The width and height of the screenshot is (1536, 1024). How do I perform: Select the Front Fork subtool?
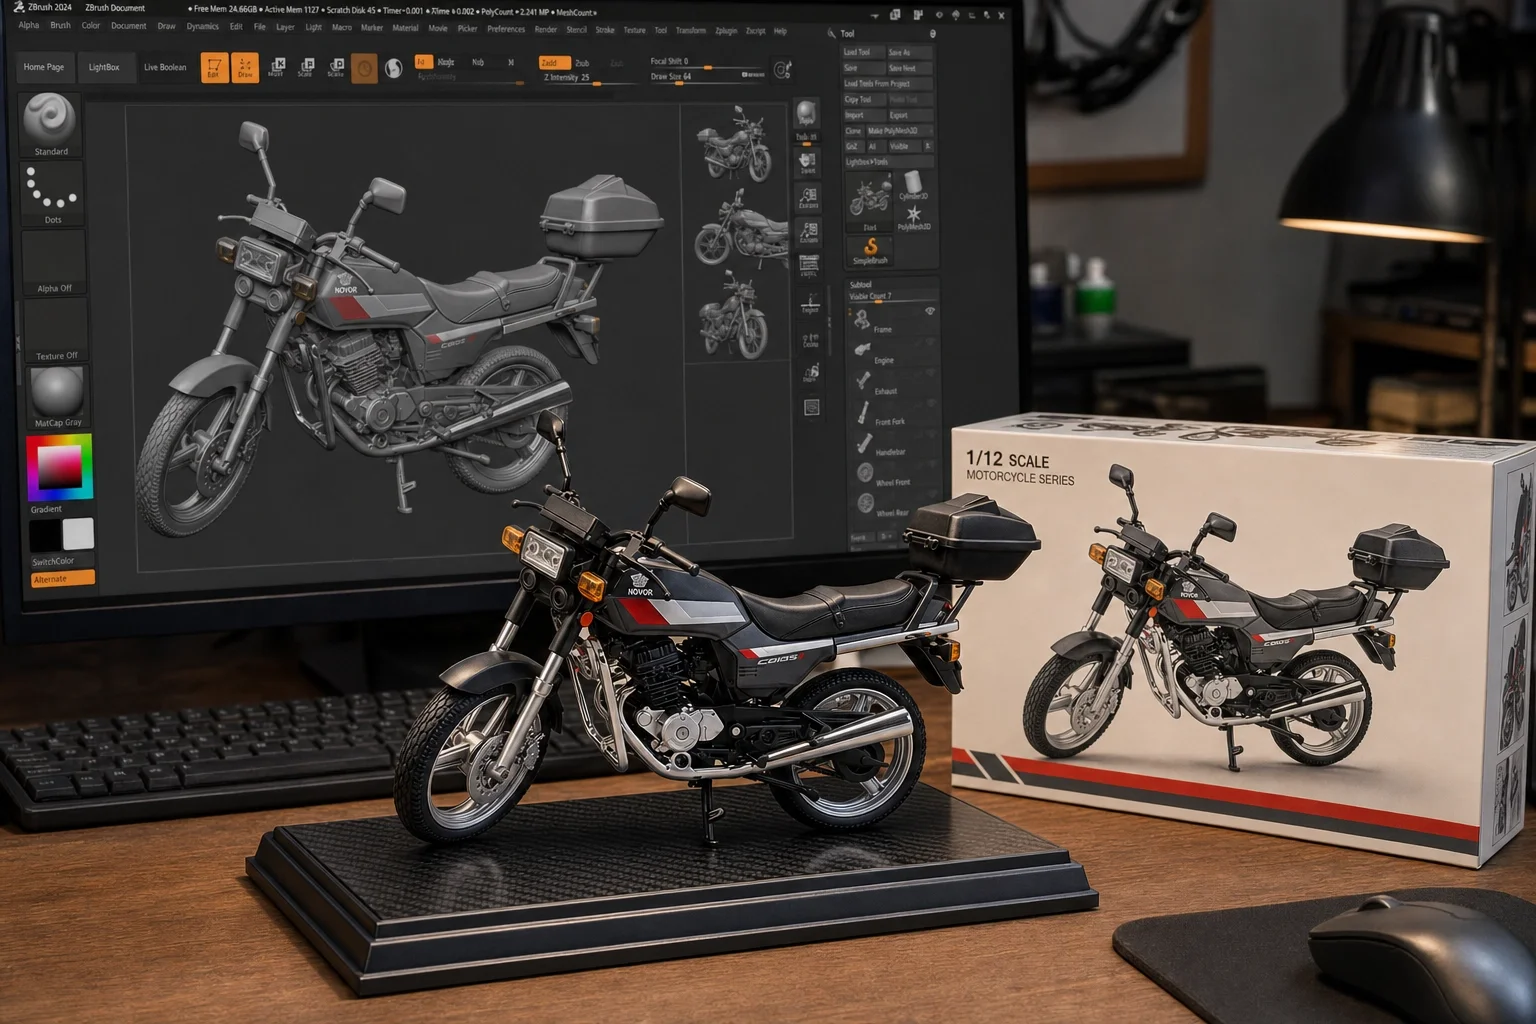pyautogui.click(x=893, y=413)
